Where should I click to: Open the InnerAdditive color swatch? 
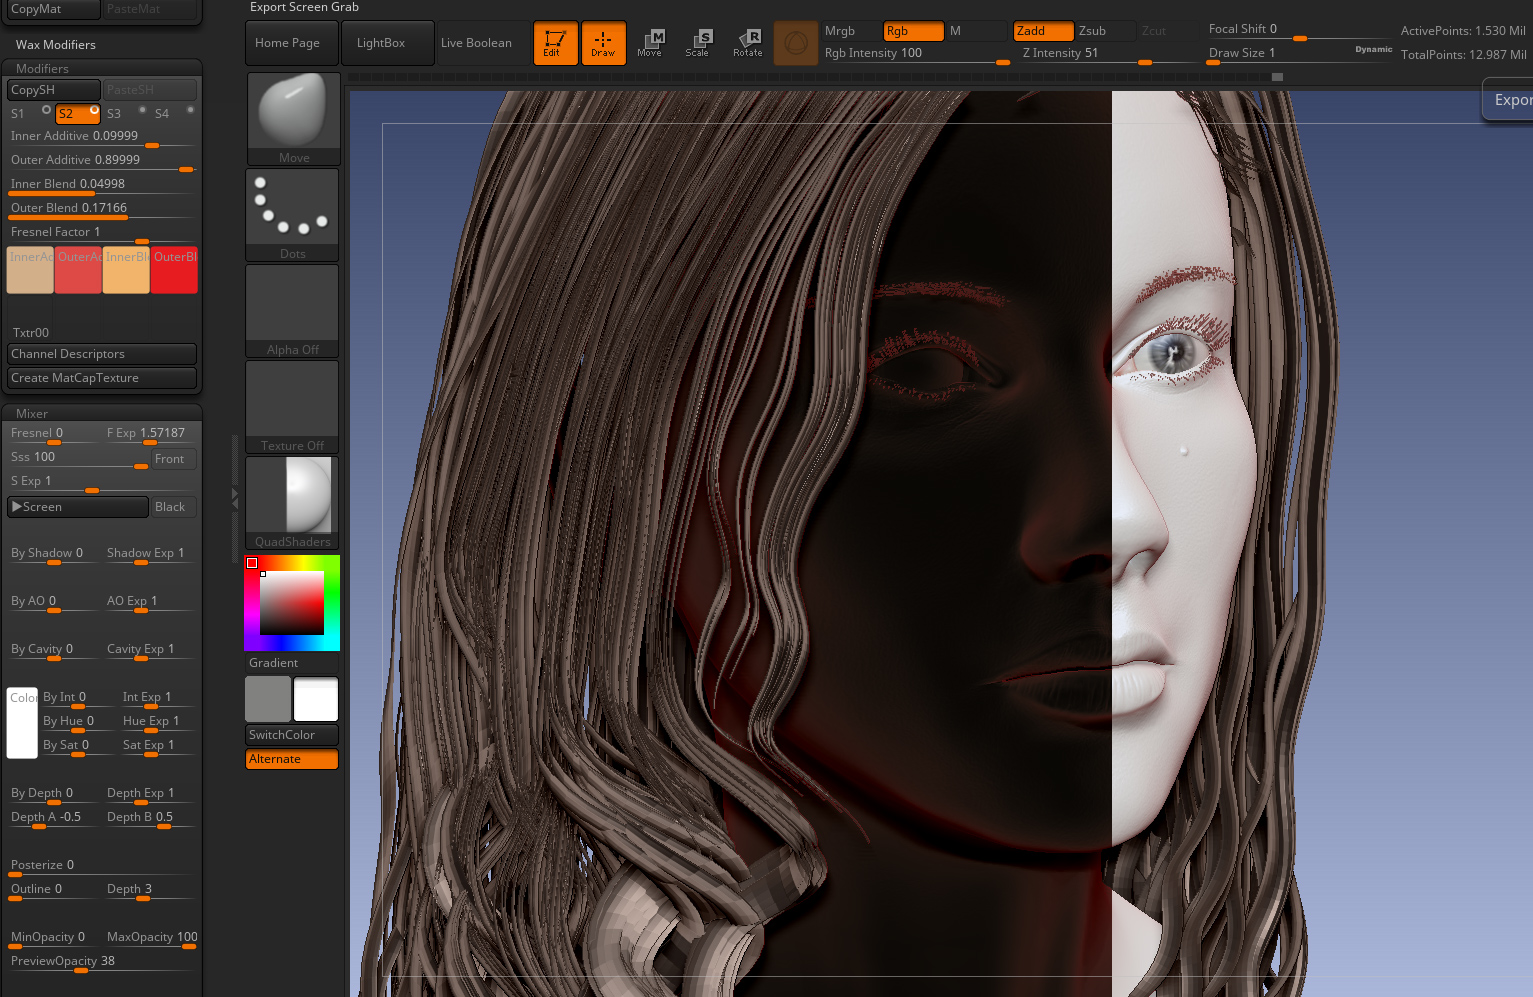(x=30, y=270)
